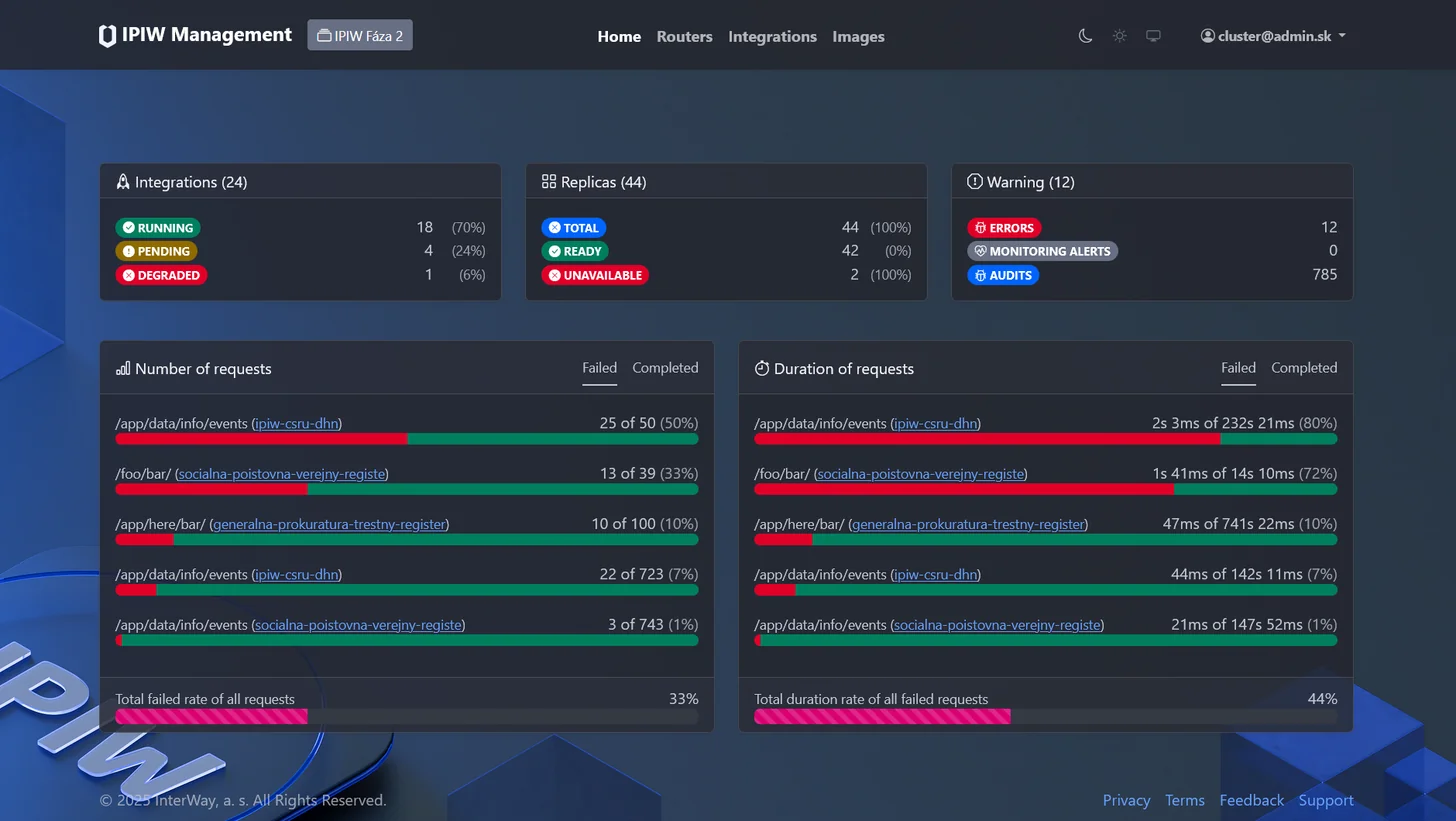Open ipiw-csru-dhn link in 2s 3ms duration row
This screenshot has height=821, width=1456.
[936, 423]
